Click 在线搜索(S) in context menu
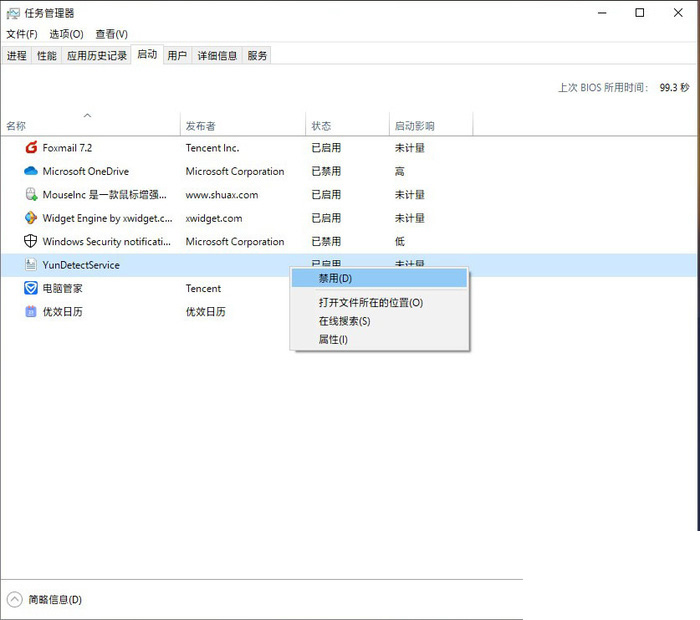Image resolution: width=700 pixels, height=620 pixels. pyautogui.click(x=344, y=321)
